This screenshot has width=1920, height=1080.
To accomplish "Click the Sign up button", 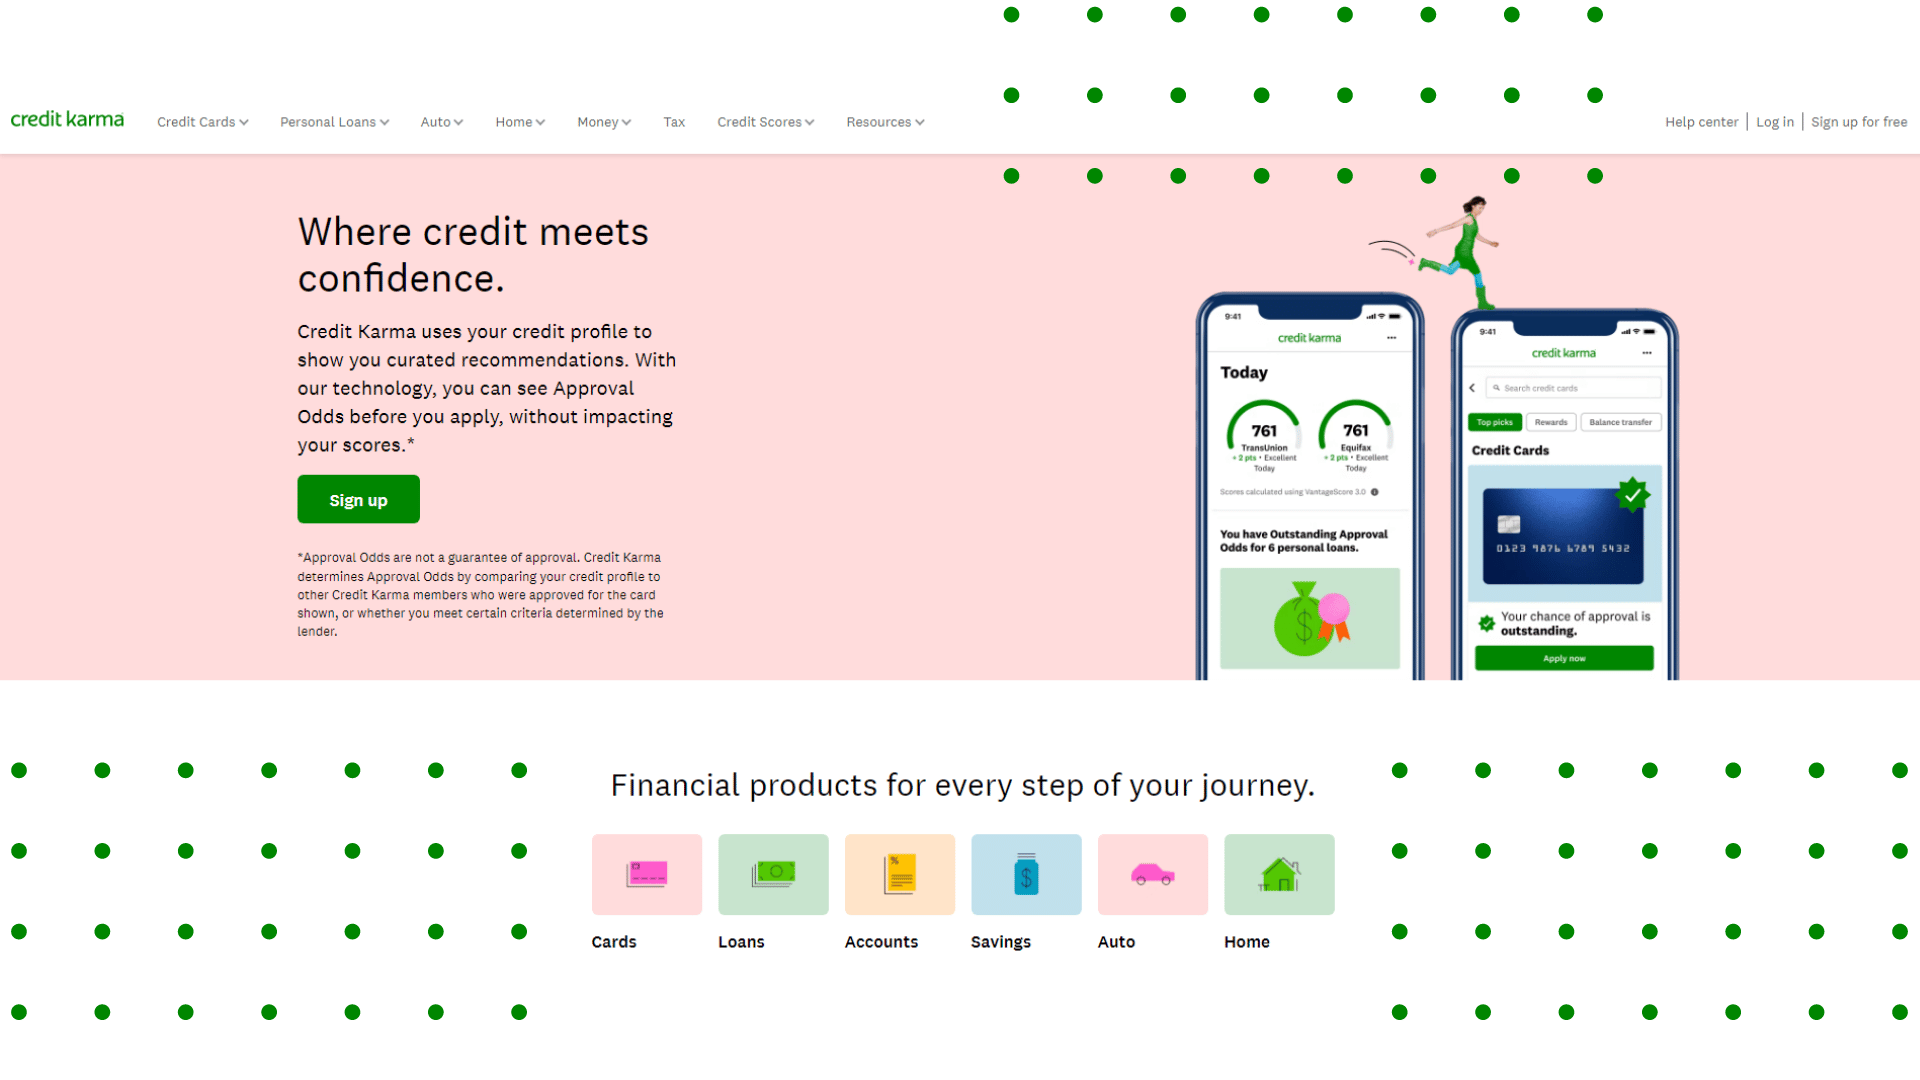I will pyautogui.click(x=359, y=500).
